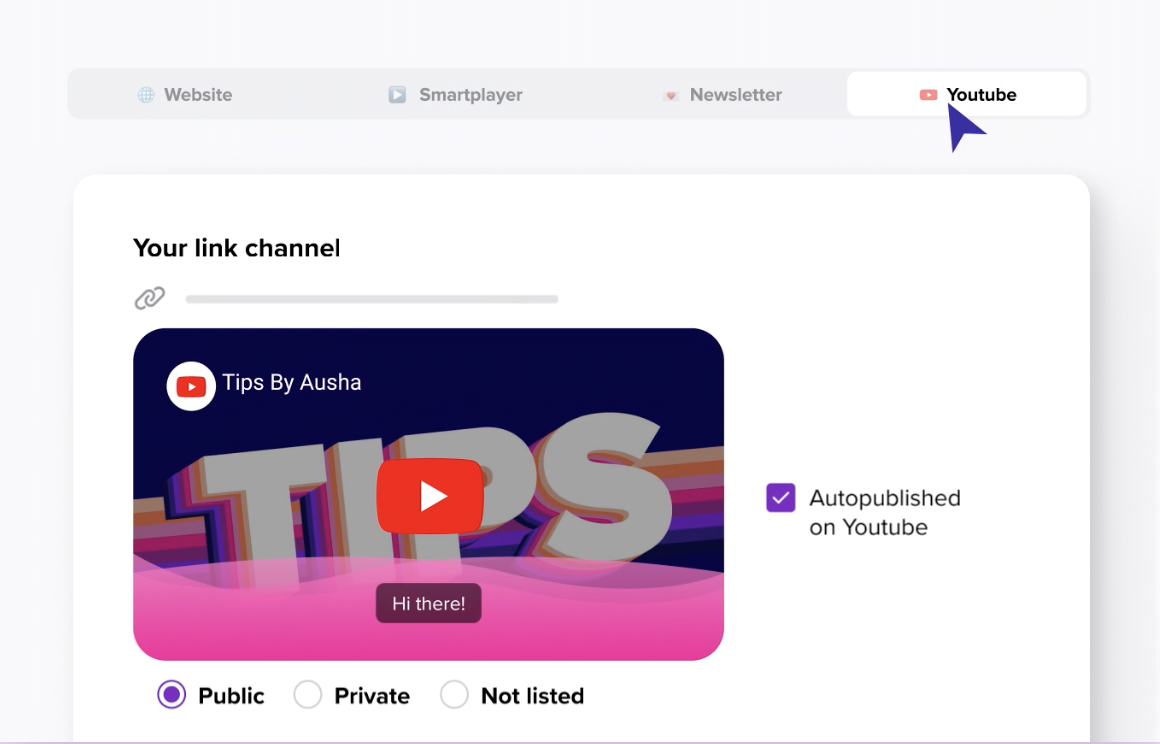This screenshot has width=1160, height=744.
Task: Click the 'Tips By Ausha' video title
Action: pos(291,382)
